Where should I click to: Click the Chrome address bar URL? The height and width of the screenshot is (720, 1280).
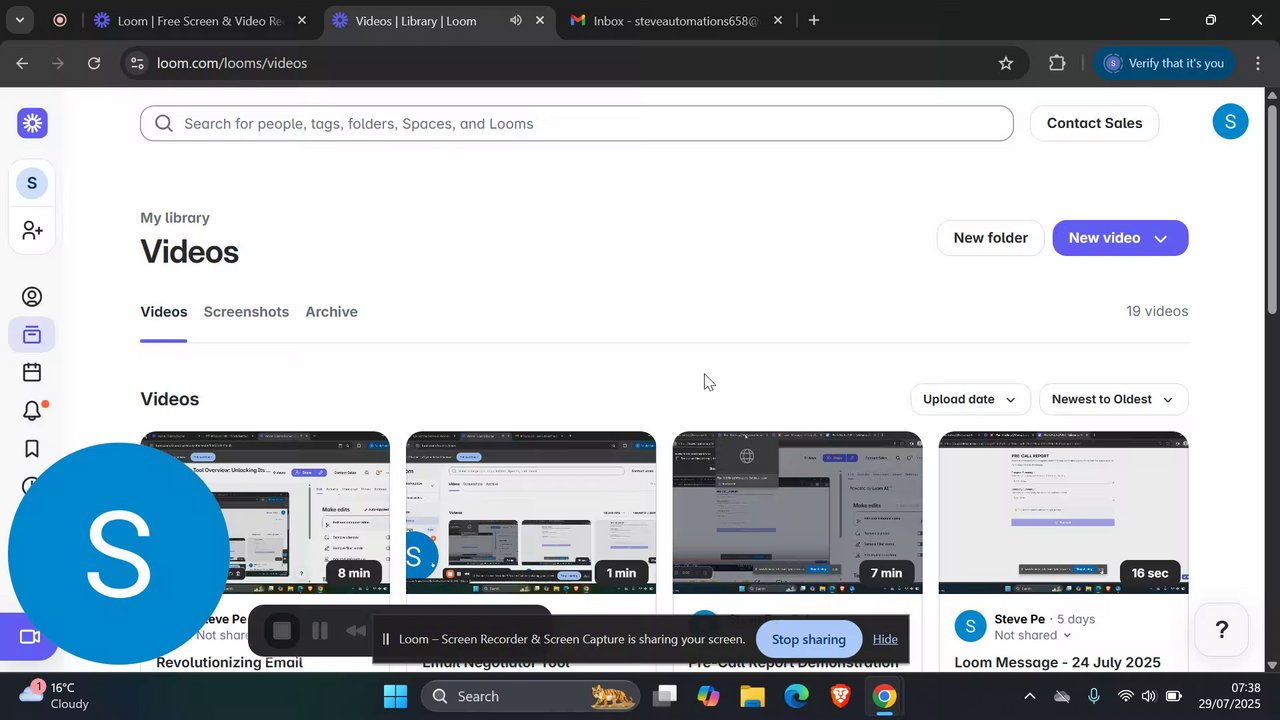(x=232, y=63)
